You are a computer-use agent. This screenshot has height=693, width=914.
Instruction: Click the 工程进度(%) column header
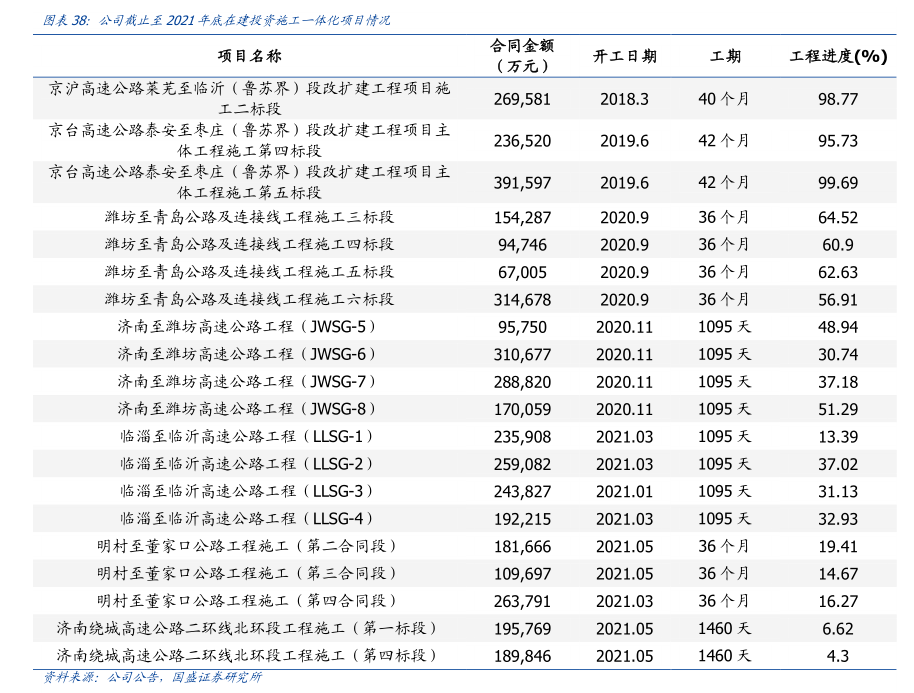[x=838, y=56]
